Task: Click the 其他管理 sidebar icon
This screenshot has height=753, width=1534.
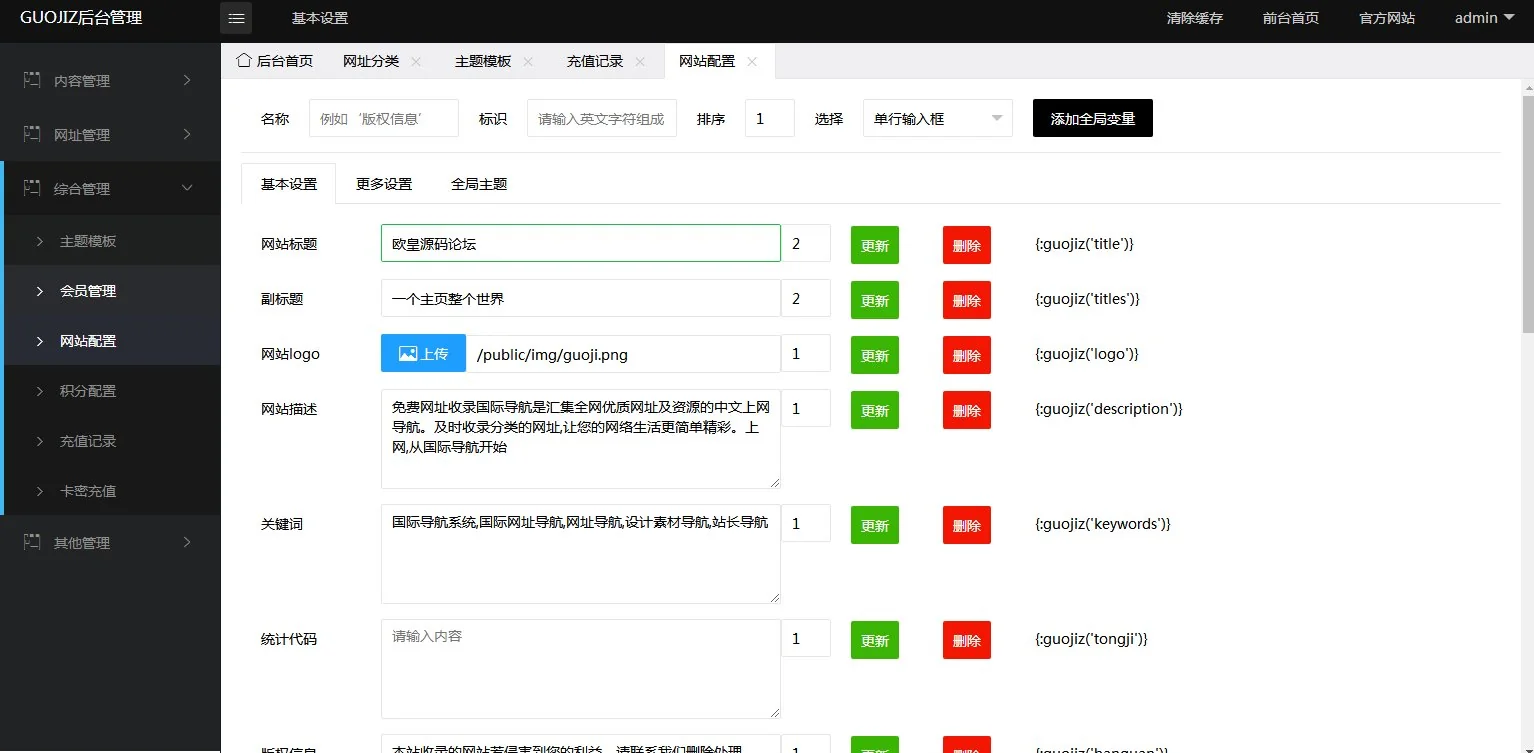Action: pyautogui.click(x=32, y=542)
